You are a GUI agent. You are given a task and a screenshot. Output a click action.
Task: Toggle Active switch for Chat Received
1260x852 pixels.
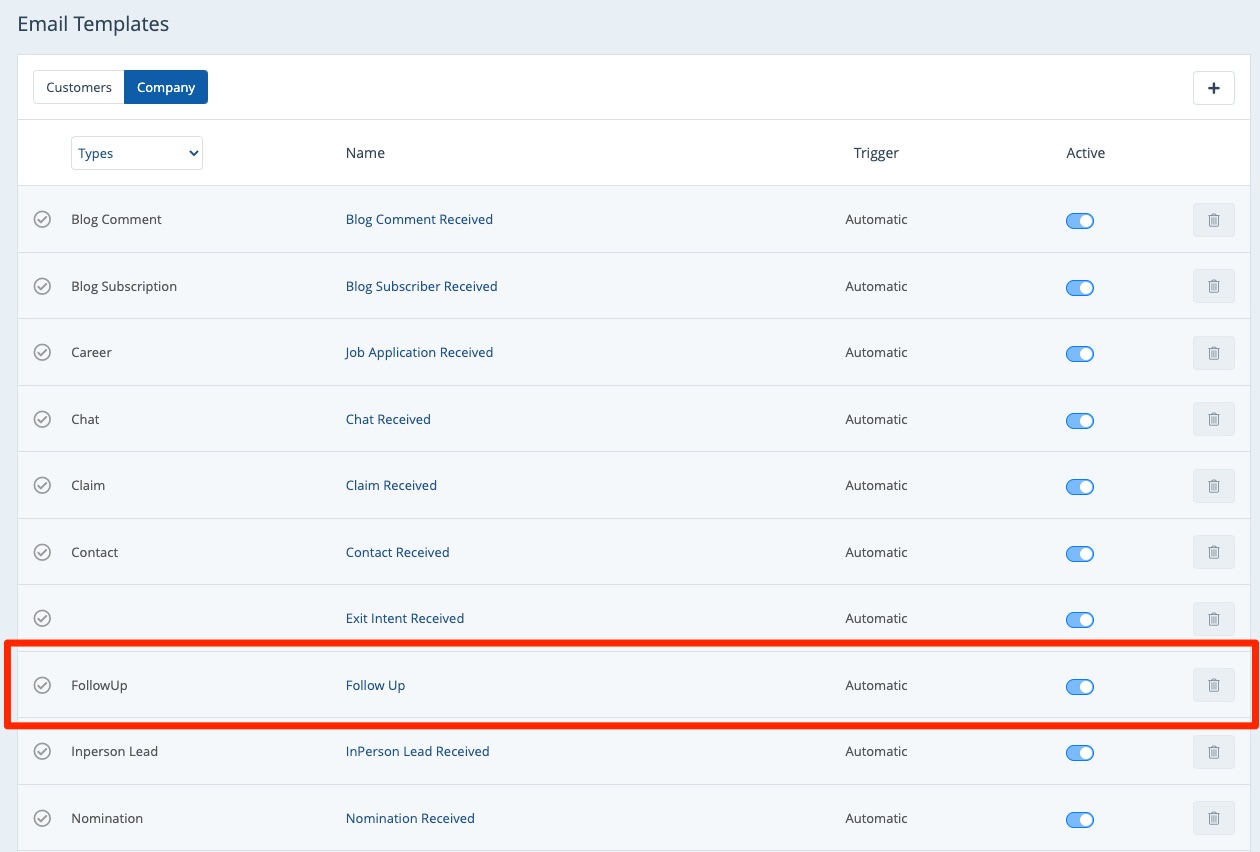click(x=1080, y=421)
